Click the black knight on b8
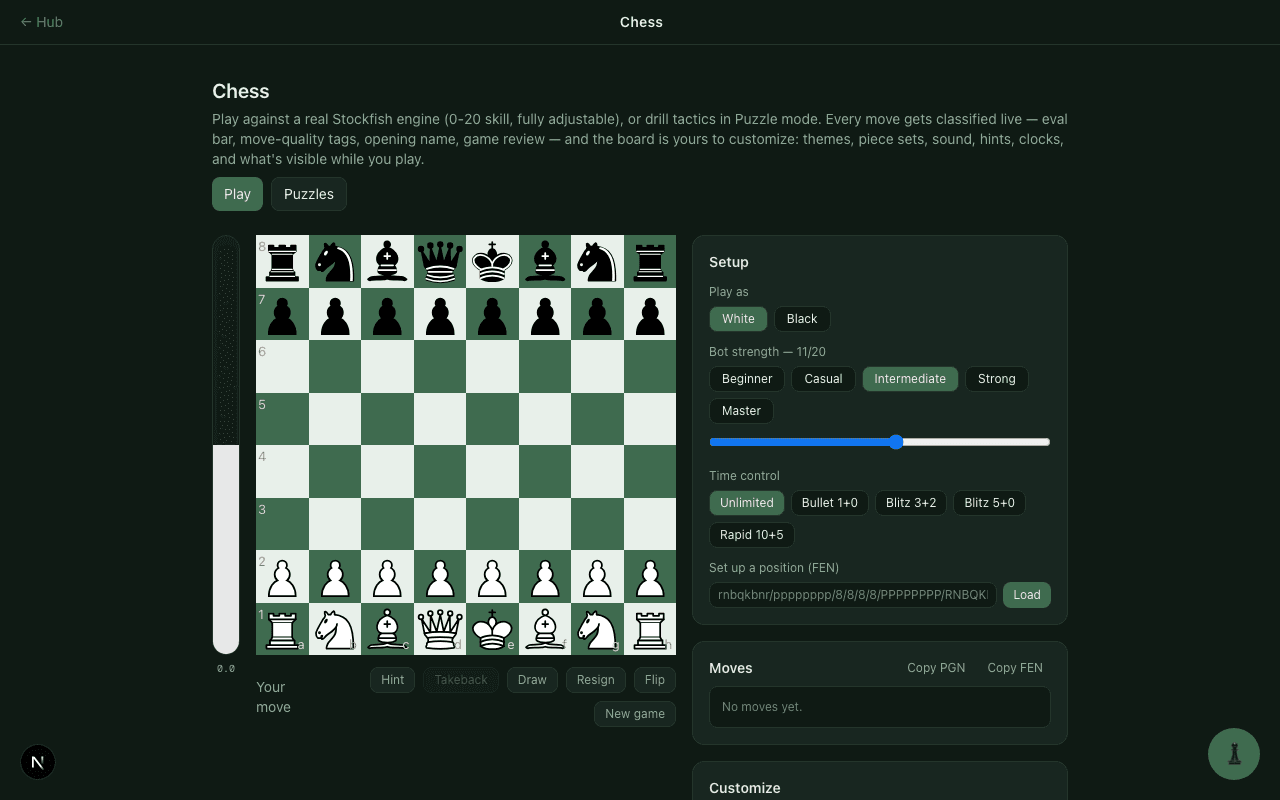Image resolution: width=1280 pixels, height=800 pixels. click(x=335, y=261)
